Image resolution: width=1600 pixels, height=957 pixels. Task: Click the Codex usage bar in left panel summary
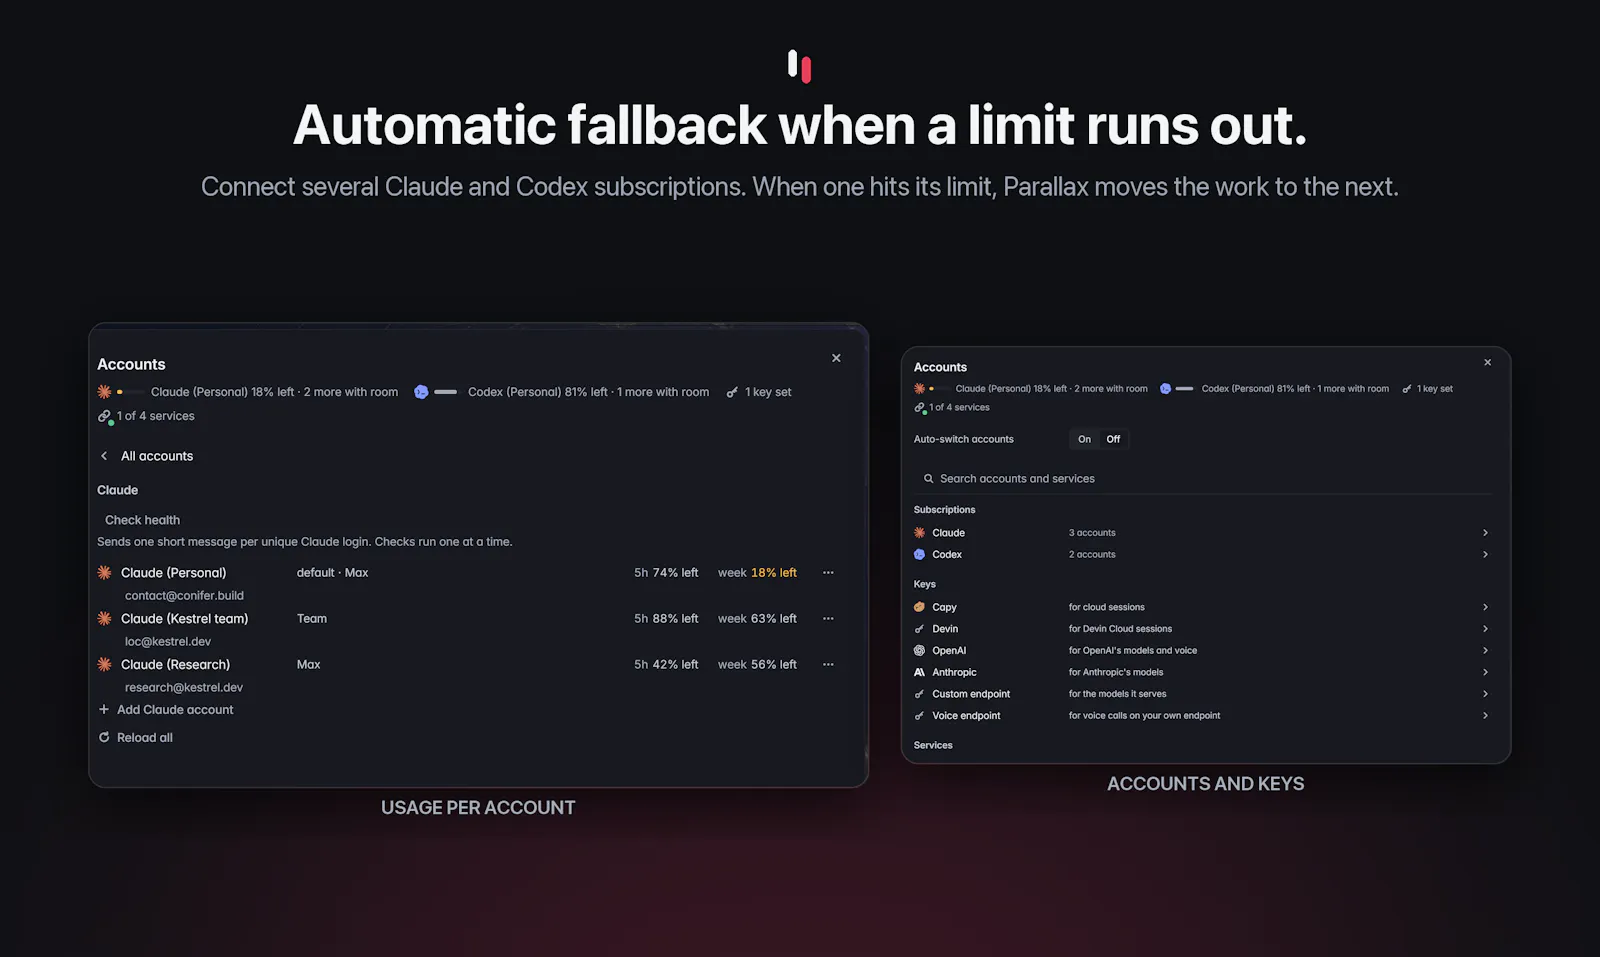coord(446,392)
